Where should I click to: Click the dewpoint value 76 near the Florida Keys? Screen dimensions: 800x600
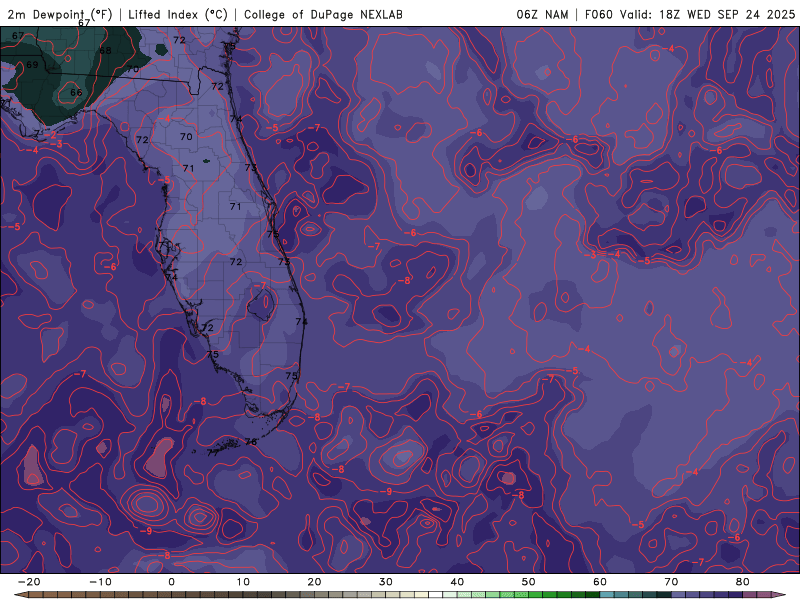(251, 442)
